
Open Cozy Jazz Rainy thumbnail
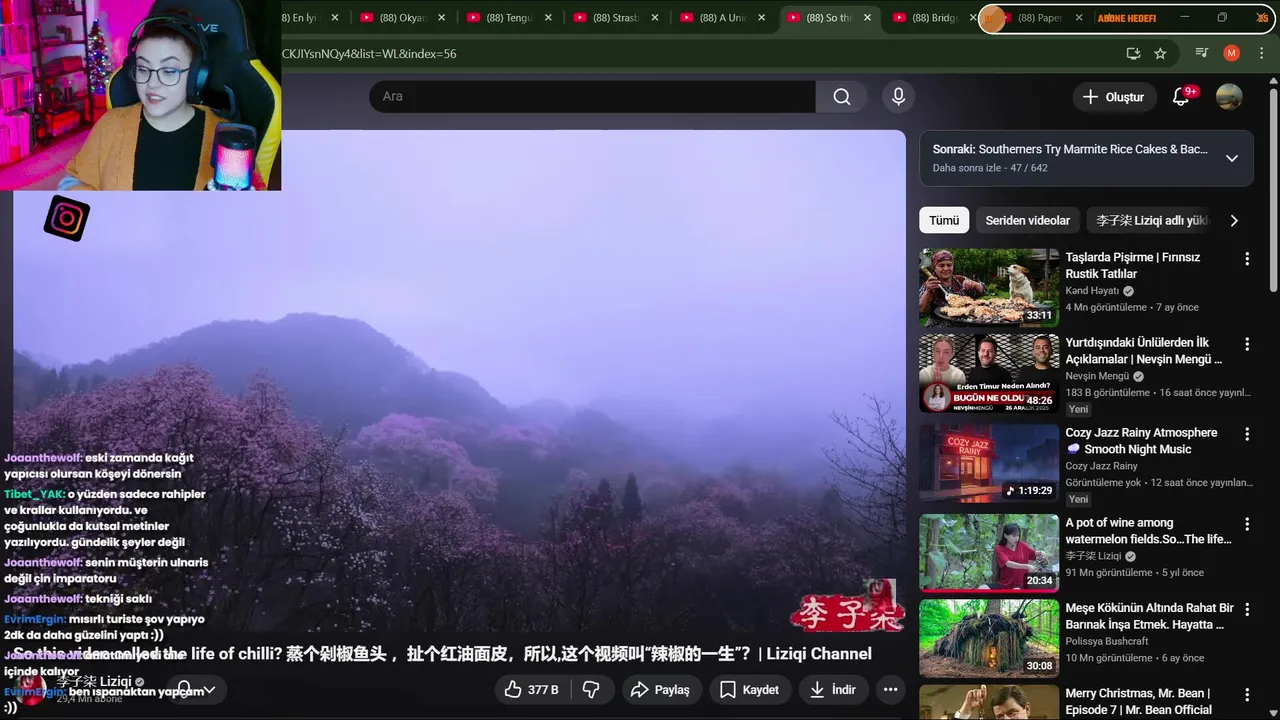click(x=989, y=463)
